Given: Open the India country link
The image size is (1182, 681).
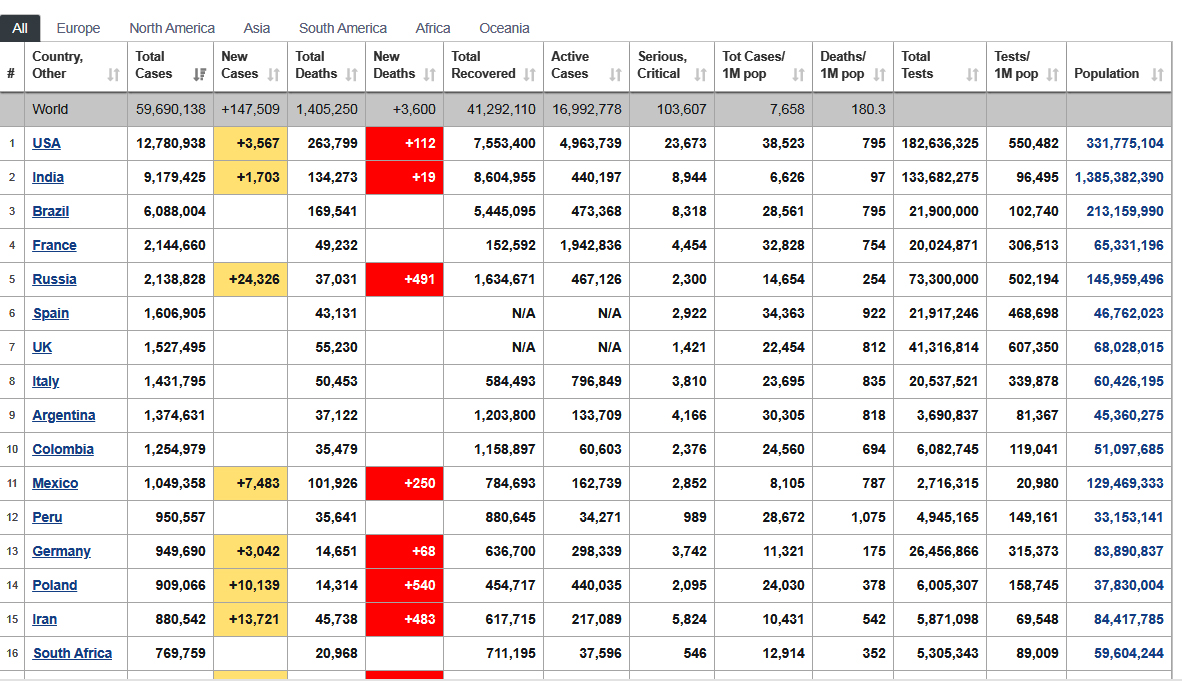Looking at the screenshot, I should (48, 177).
